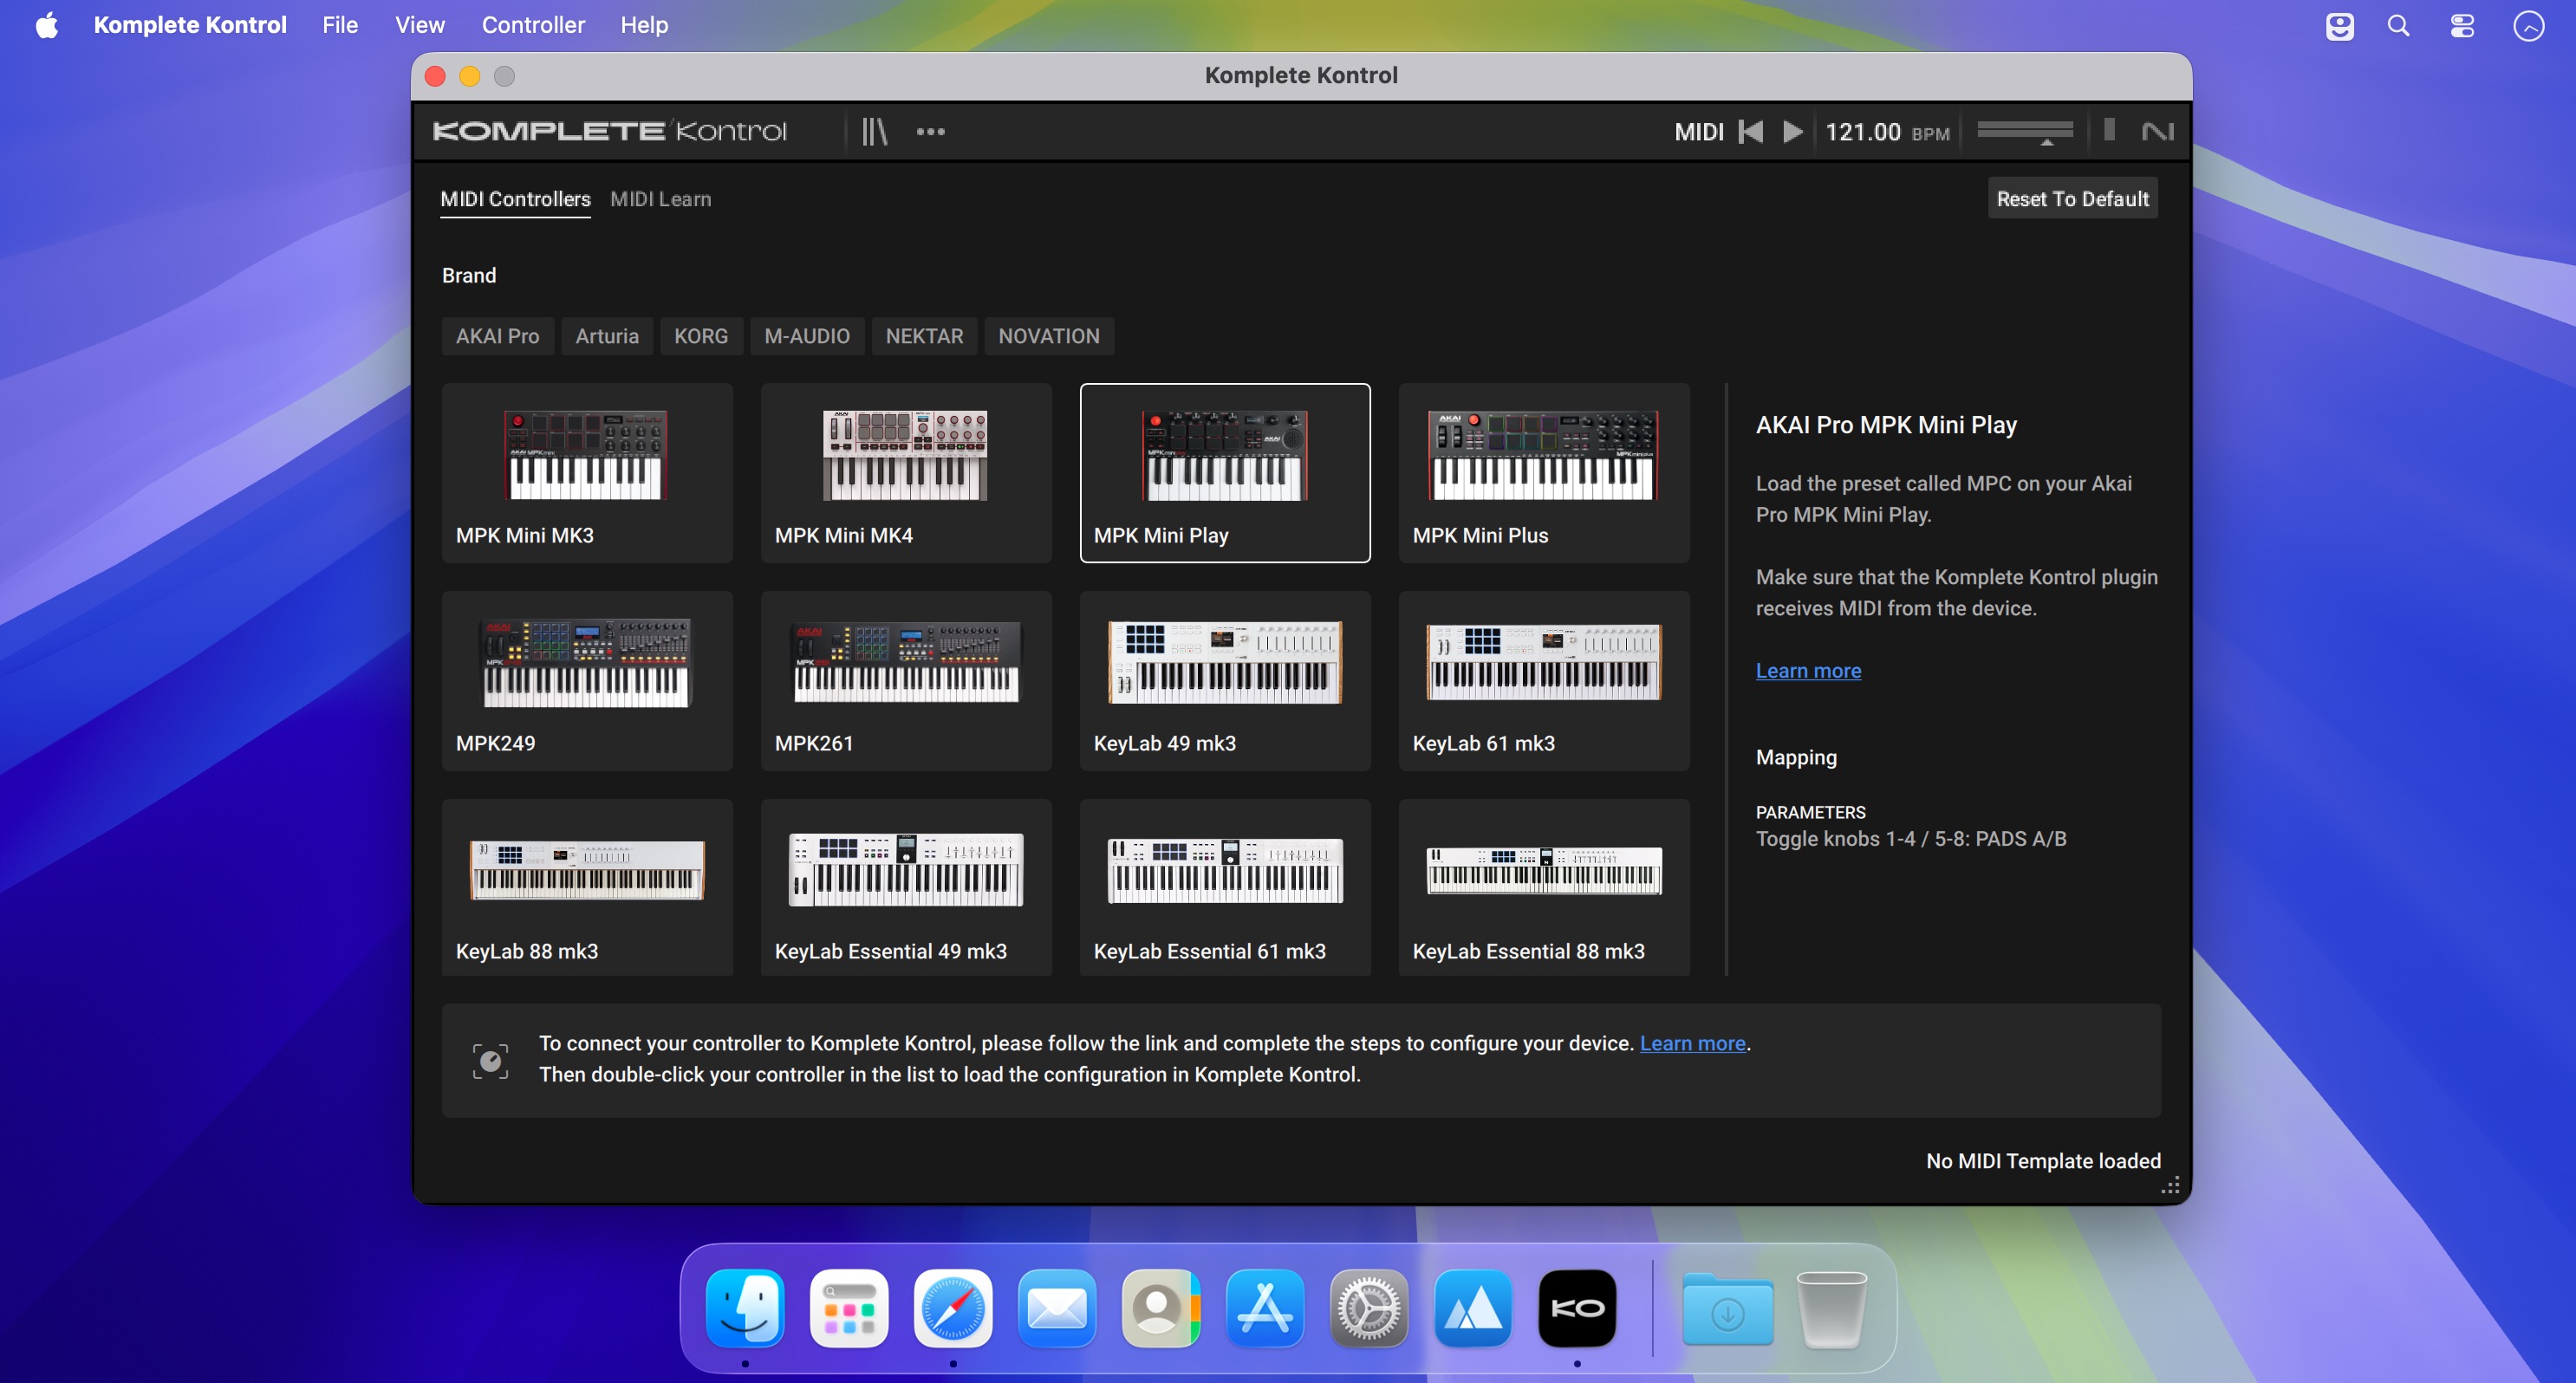Click the smiley face menu bar icon

coord(2339,25)
